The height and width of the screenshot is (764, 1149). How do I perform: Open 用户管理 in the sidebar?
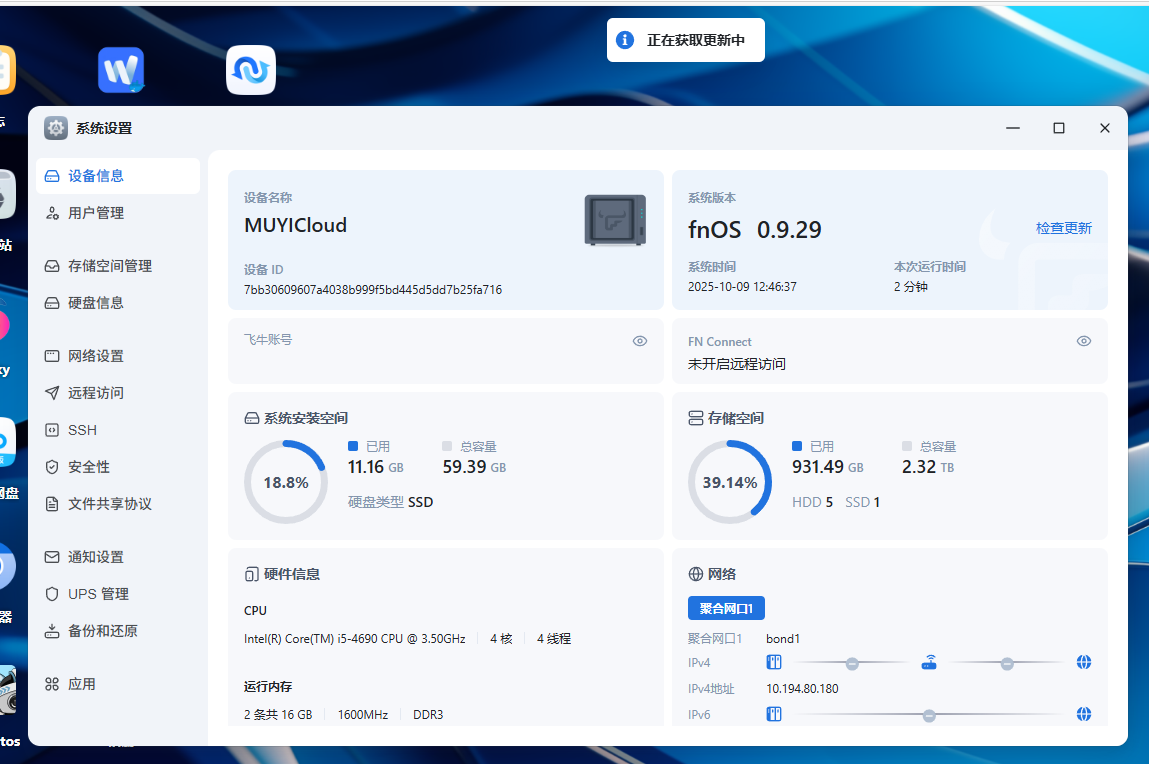tap(96, 213)
